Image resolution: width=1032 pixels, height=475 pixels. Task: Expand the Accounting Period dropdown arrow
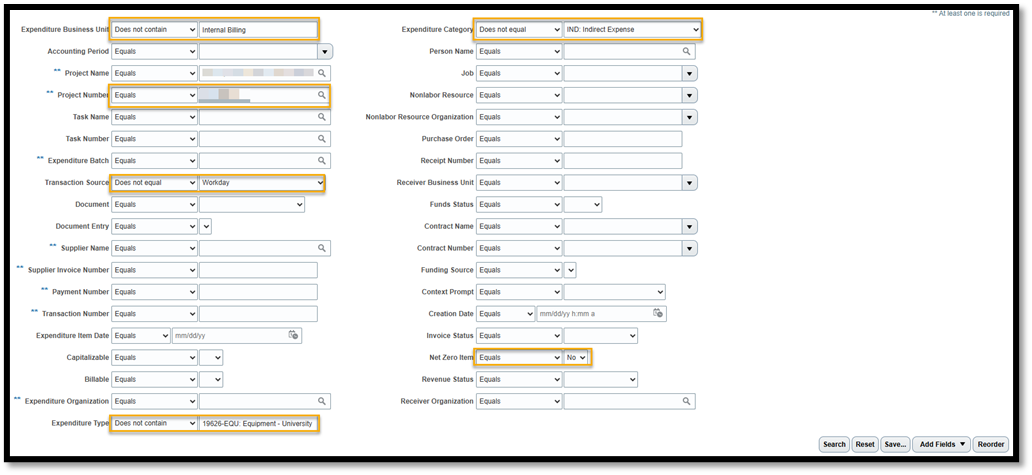(x=325, y=51)
